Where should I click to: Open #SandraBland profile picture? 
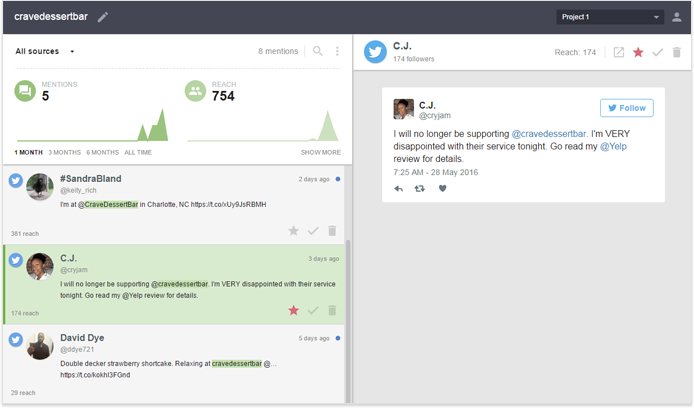click(40, 187)
